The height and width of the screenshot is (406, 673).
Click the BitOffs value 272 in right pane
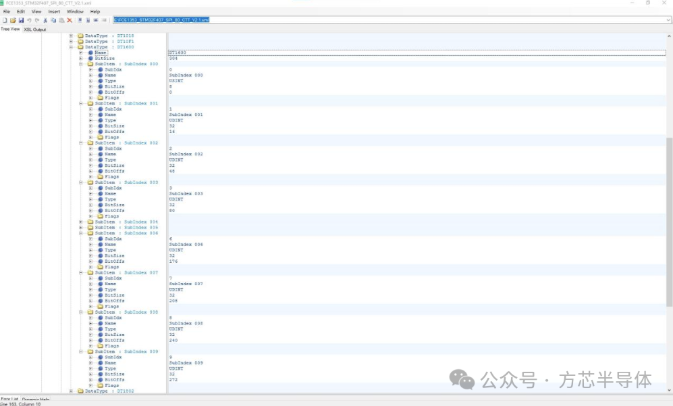[x=173, y=379]
